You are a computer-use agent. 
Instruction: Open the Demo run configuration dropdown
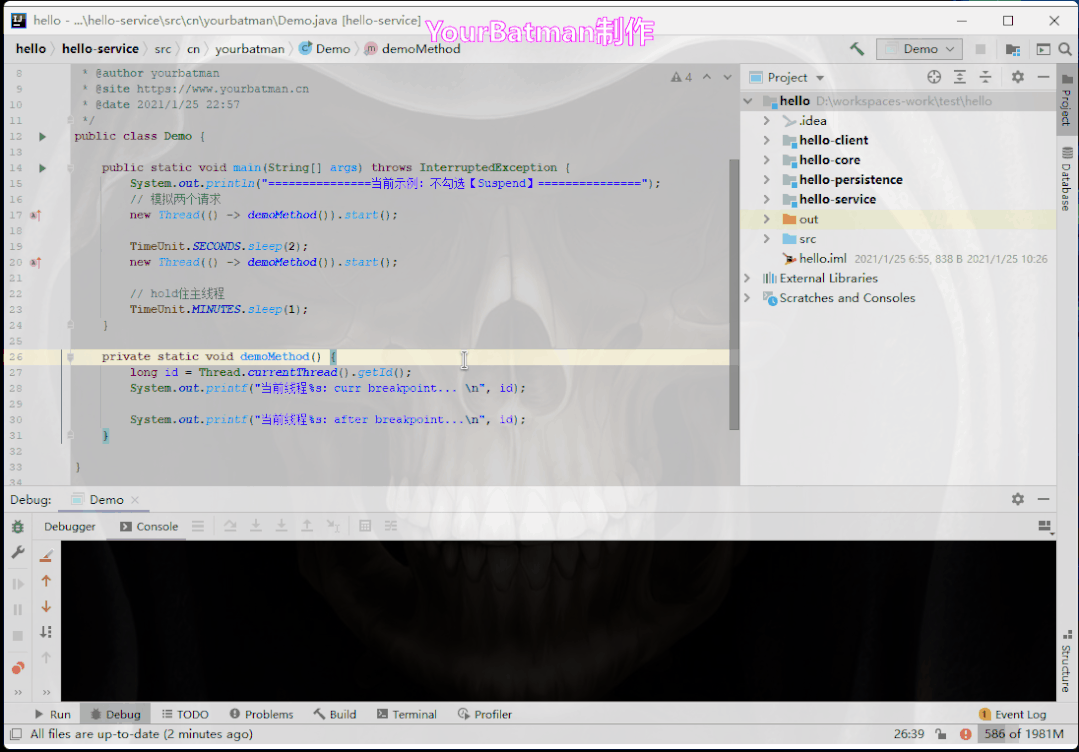919,49
